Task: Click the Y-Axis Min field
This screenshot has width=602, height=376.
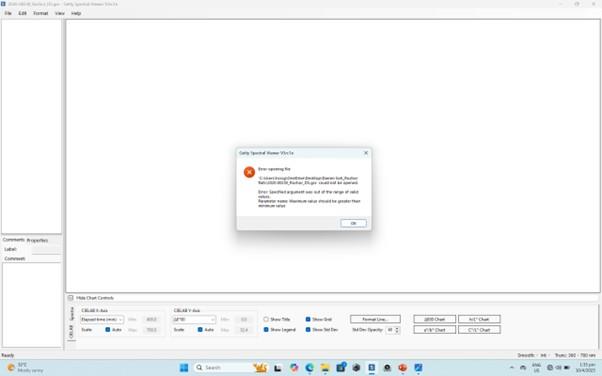Action: click(243, 319)
